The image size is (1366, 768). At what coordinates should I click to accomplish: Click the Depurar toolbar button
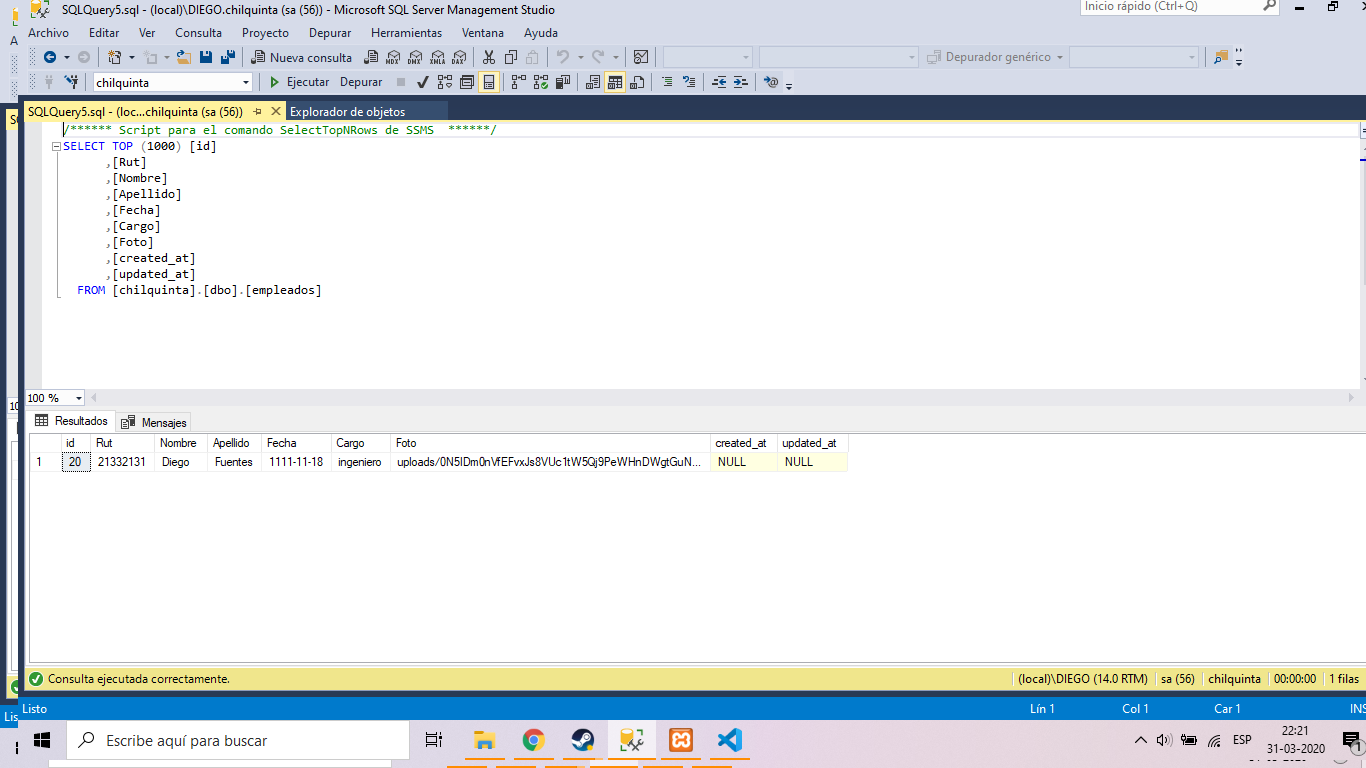coord(361,82)
